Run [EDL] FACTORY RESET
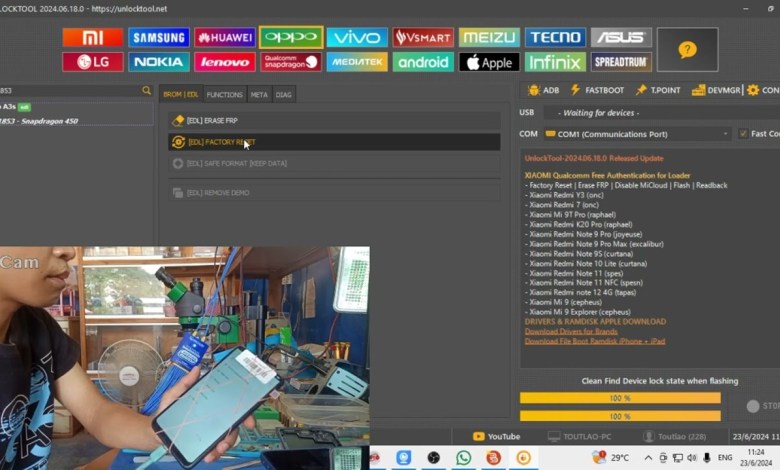 [x=334, y=142]
